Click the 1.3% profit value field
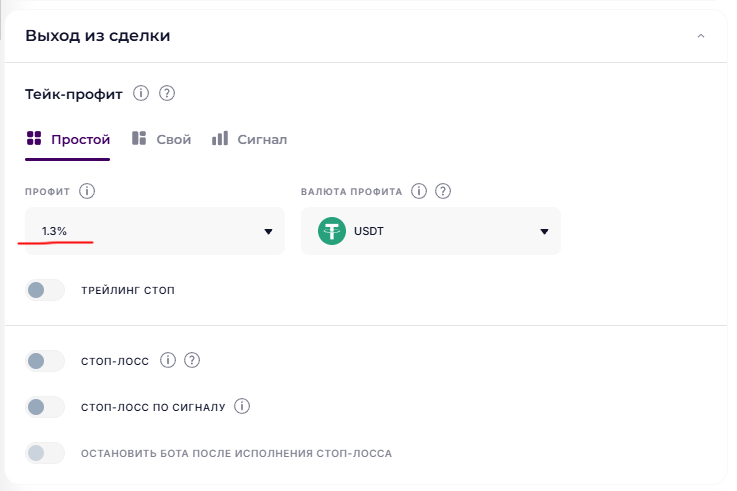This screenshot has height=491, width=737. point(155,231)
